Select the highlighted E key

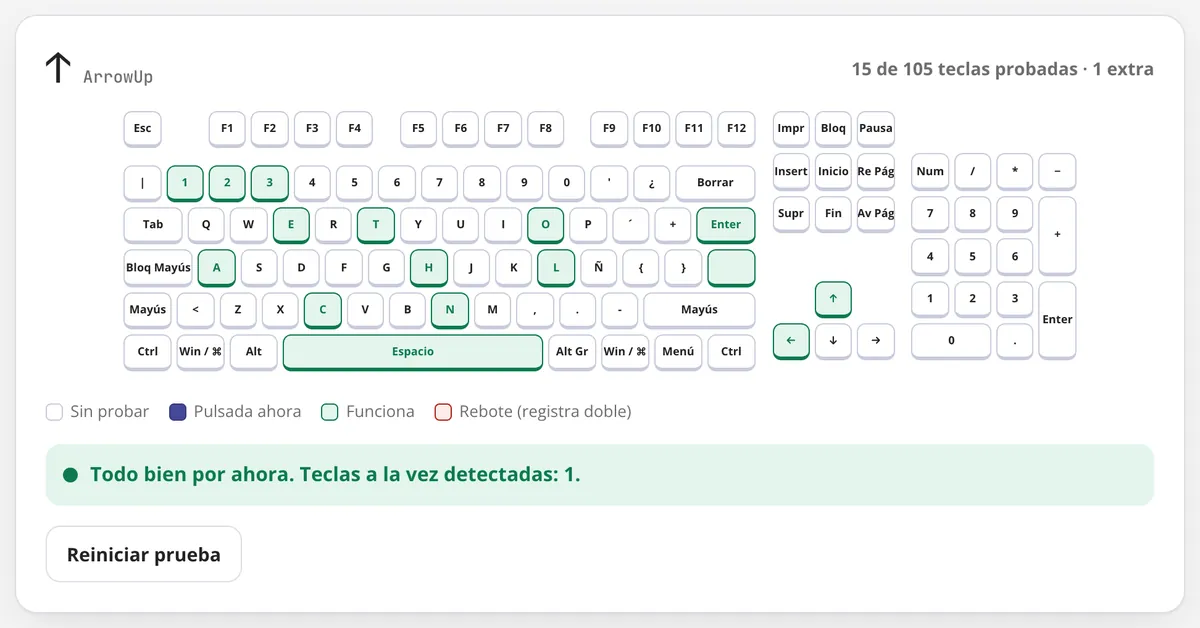point(291,225)
